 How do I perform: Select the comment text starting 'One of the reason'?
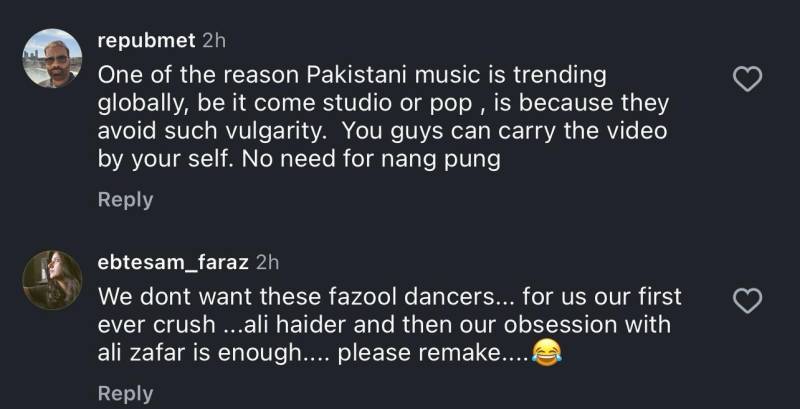coord(383,118)
